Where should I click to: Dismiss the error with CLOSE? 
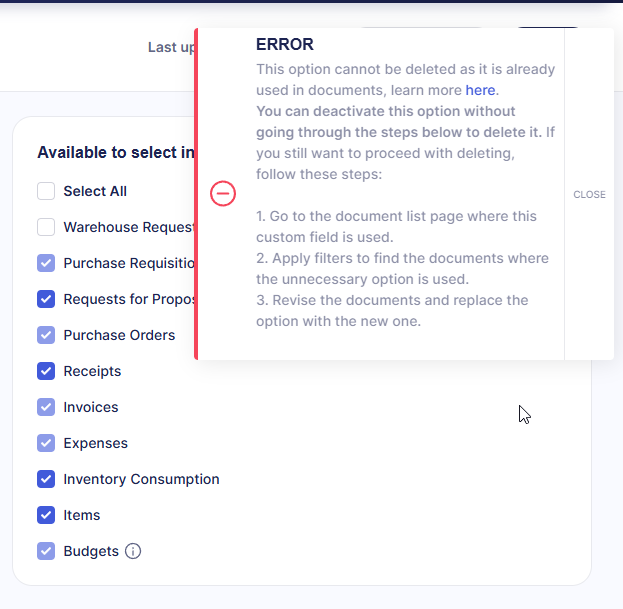coord(589,194)
